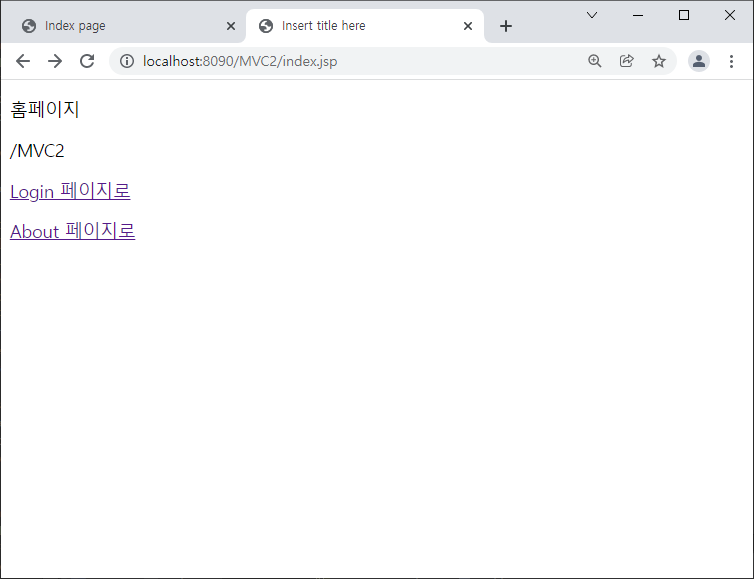
Task: Close the Insert title here tab
Action: coord(468,26)
